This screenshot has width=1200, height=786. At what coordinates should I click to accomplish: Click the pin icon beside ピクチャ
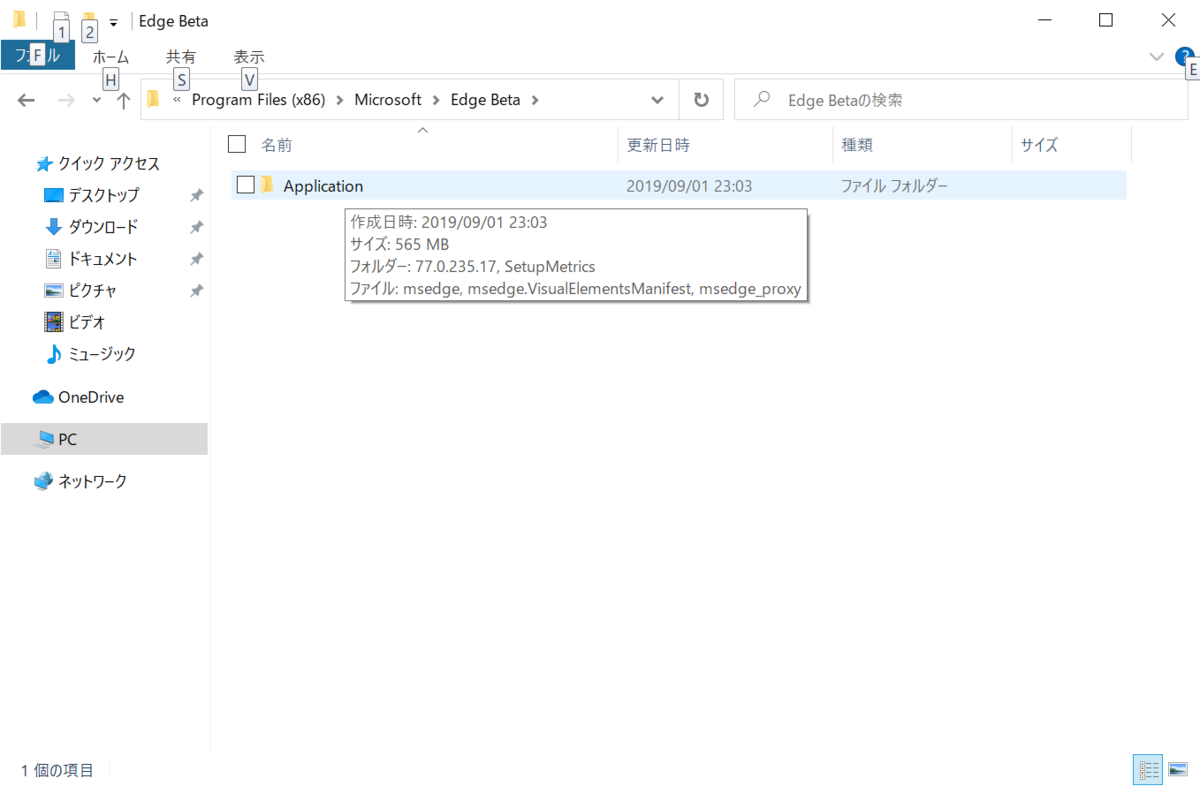(x=197, y=291)
